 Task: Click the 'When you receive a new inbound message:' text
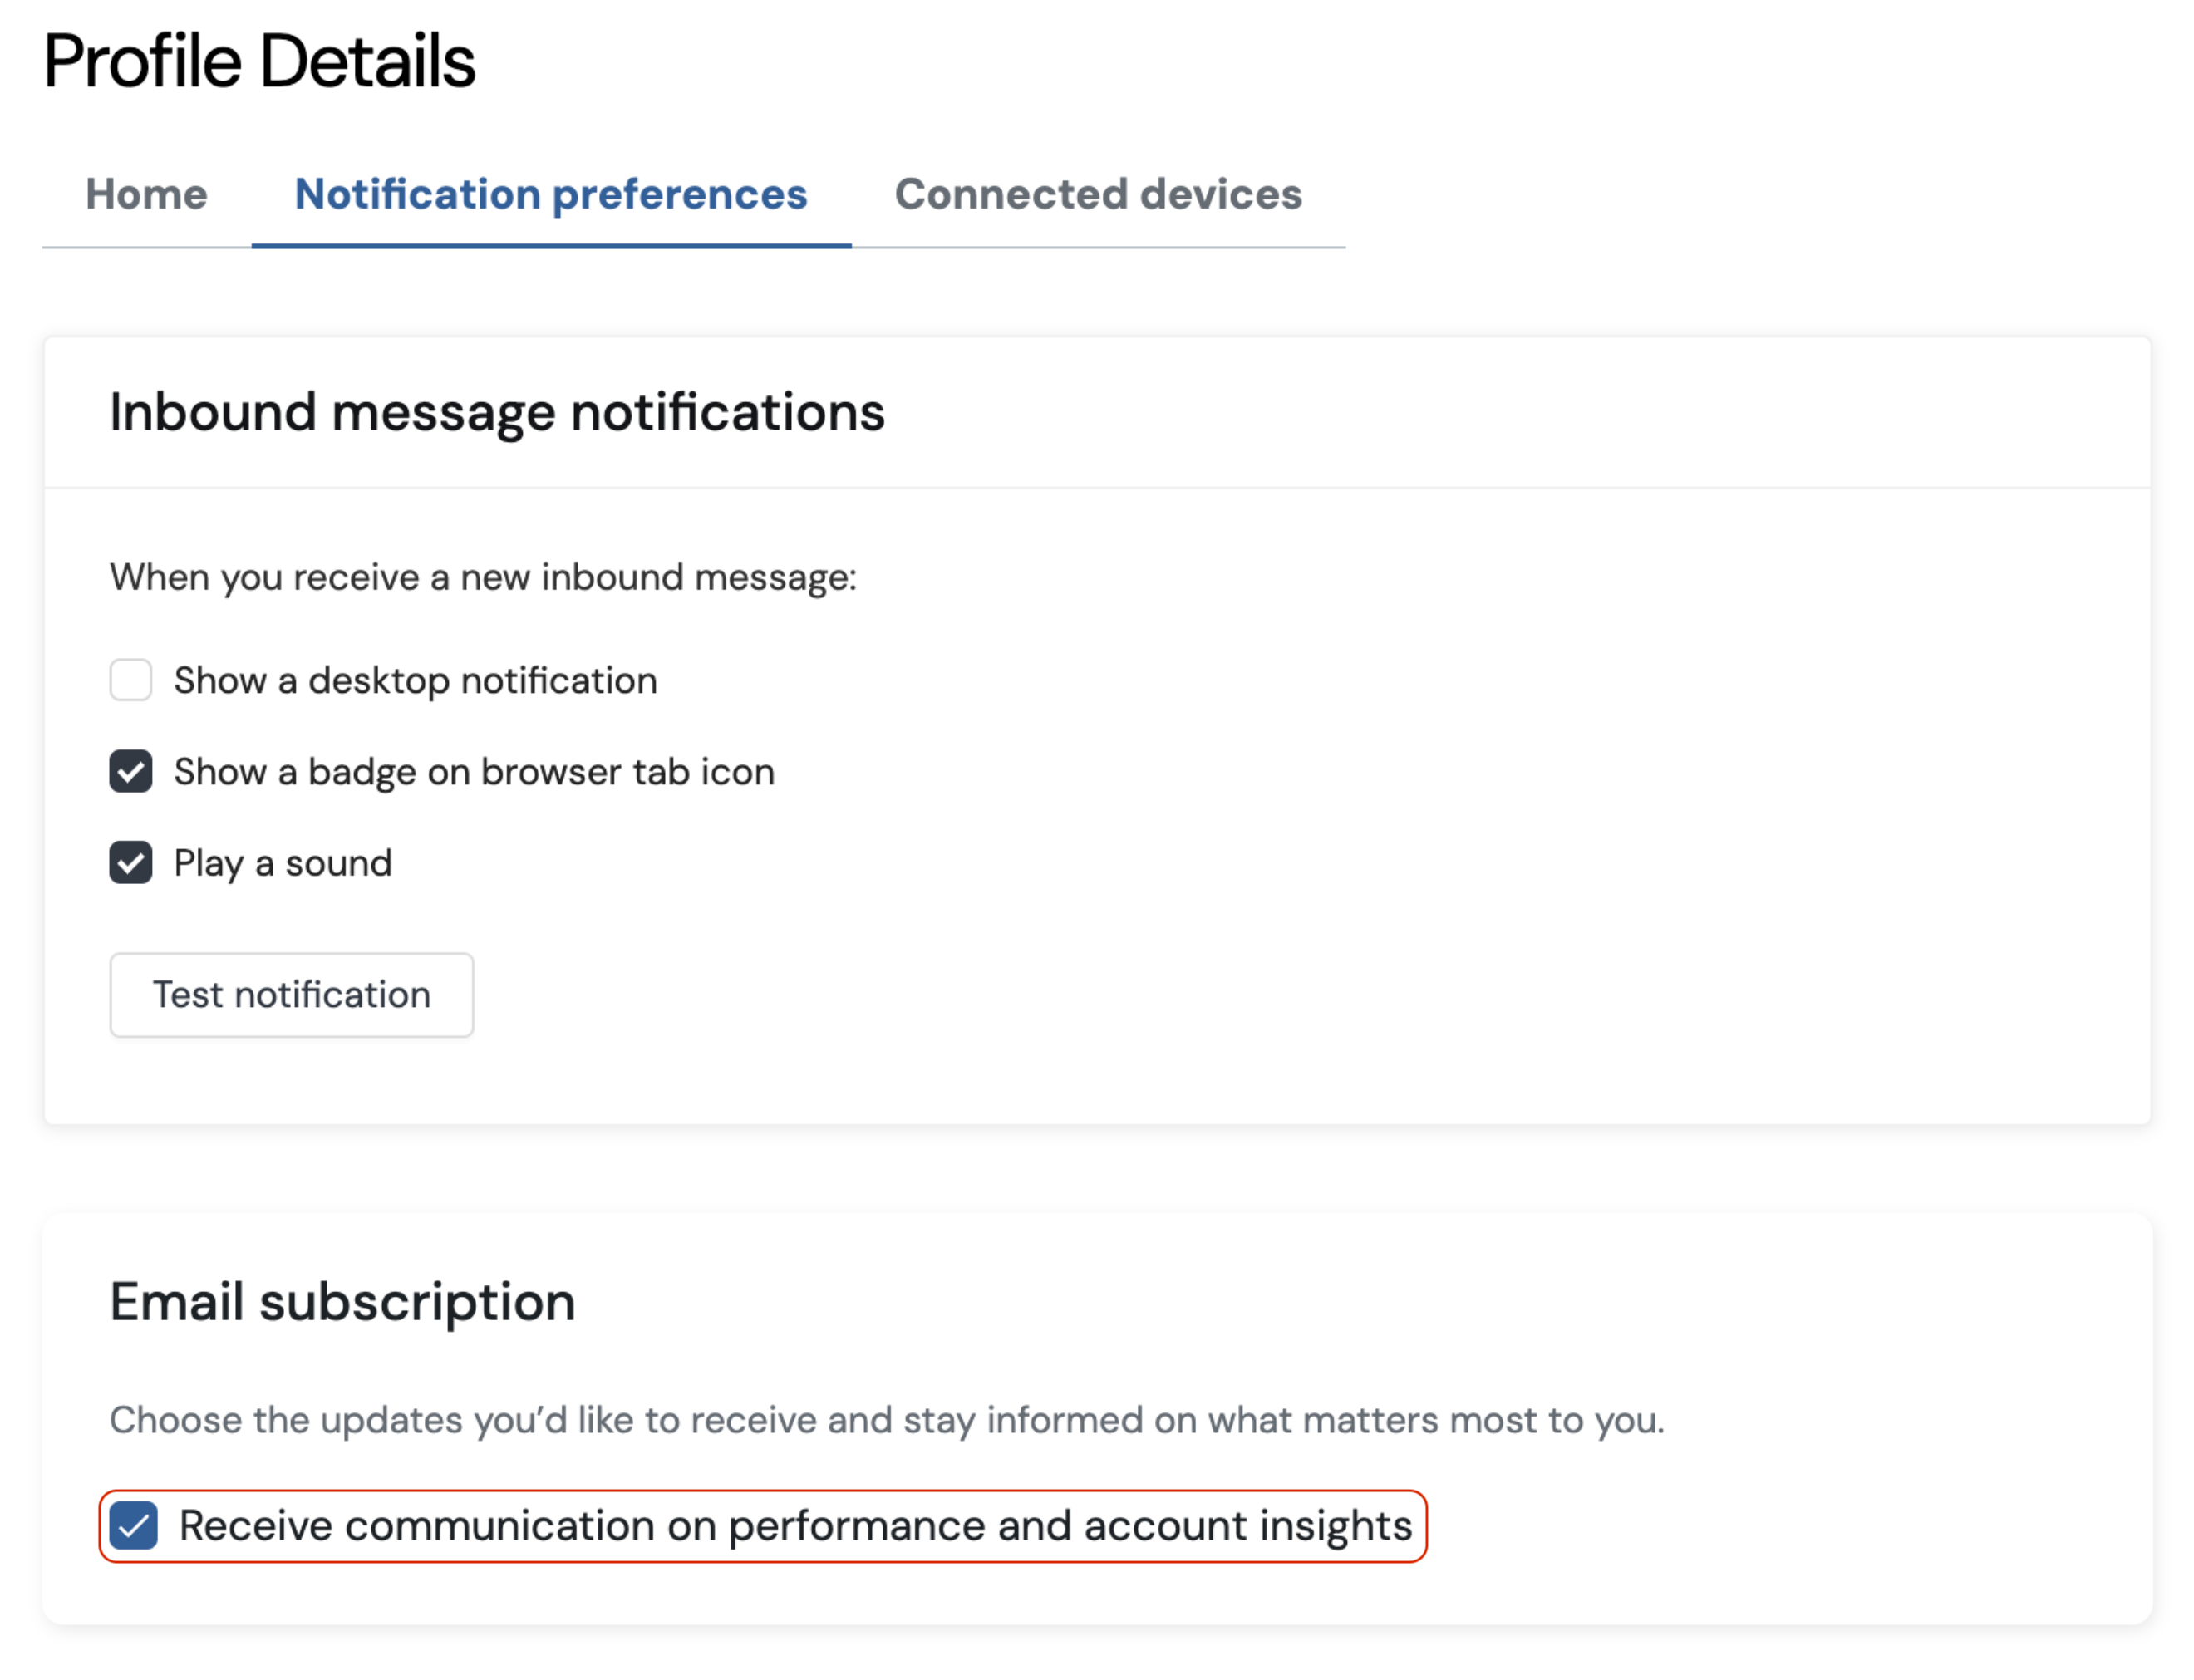483,577
